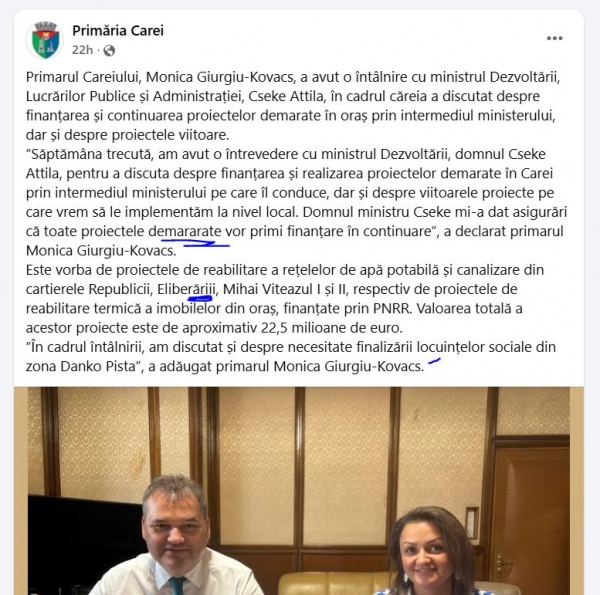This screenshot has width=600, height=595.
Task: Click the Primăria Carei coat-of-arms avatar
Action: (45, 40)
